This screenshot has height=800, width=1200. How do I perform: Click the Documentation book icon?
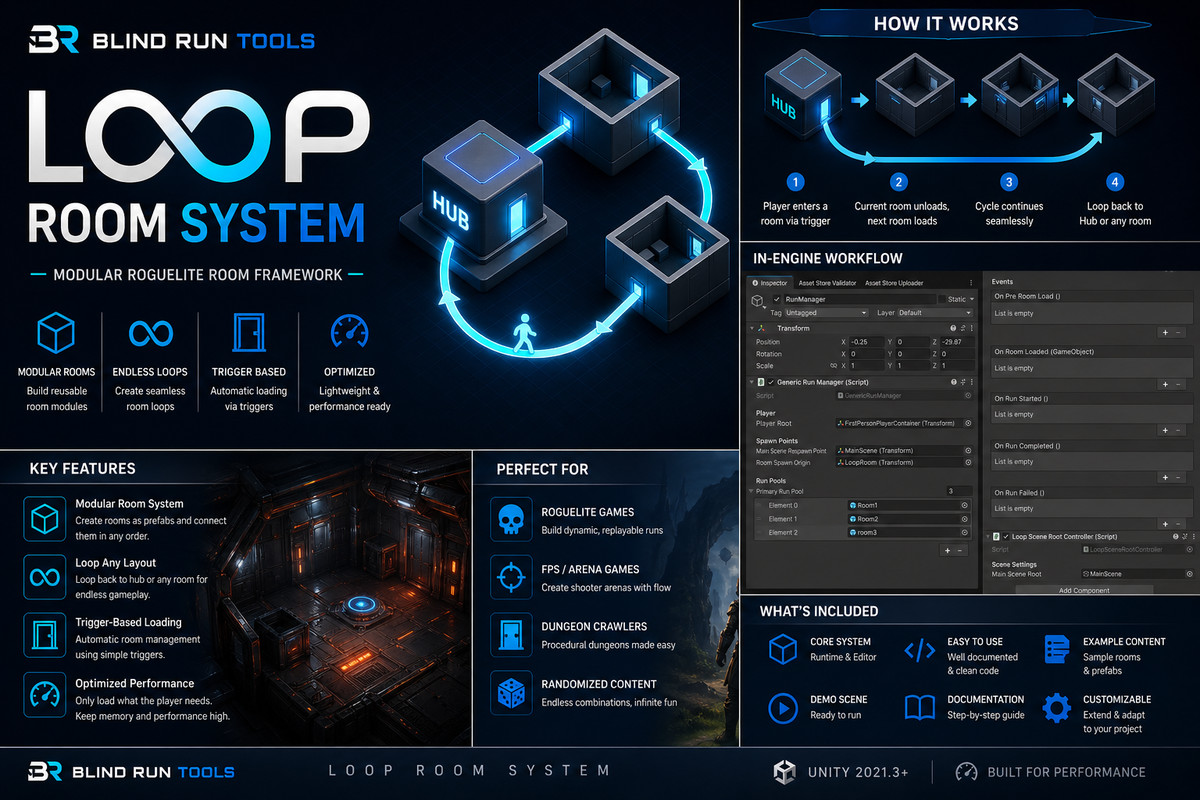point(919,707)
